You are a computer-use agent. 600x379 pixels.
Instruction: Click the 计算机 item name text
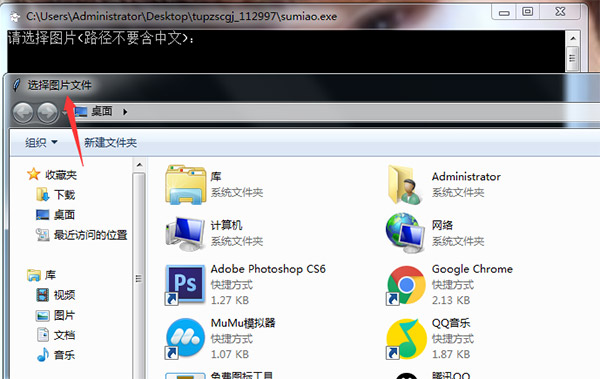click(x=226, y=225)
